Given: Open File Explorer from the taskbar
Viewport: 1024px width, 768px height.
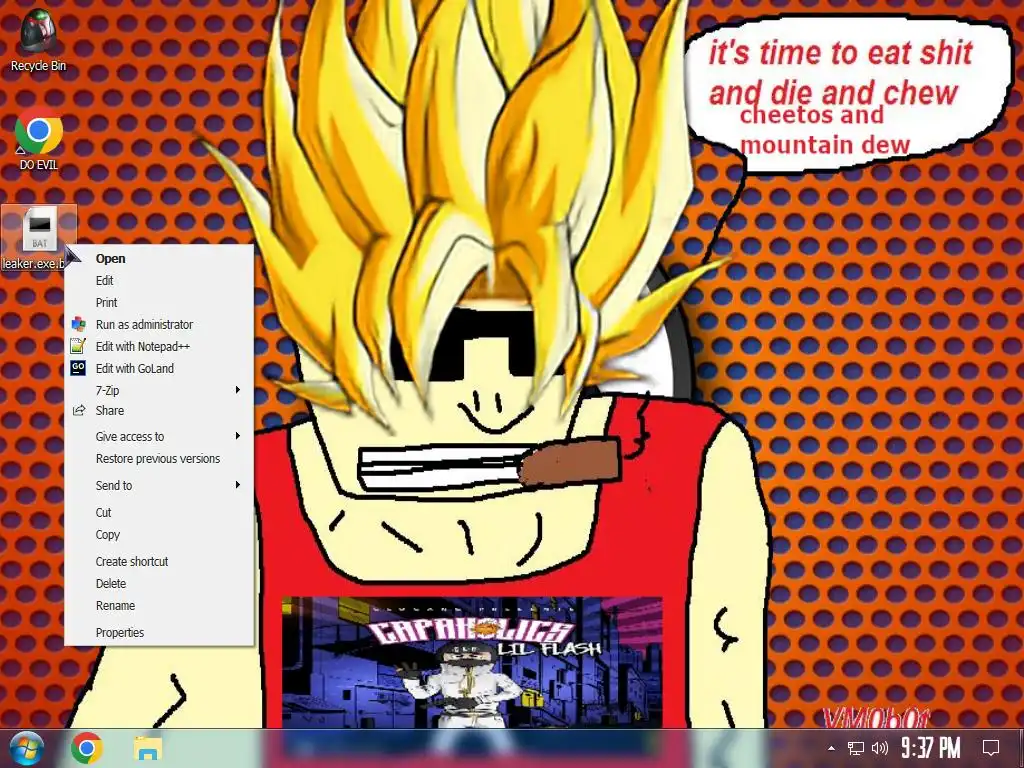Looking at the screenshot, I should click(x=148, y=748).
